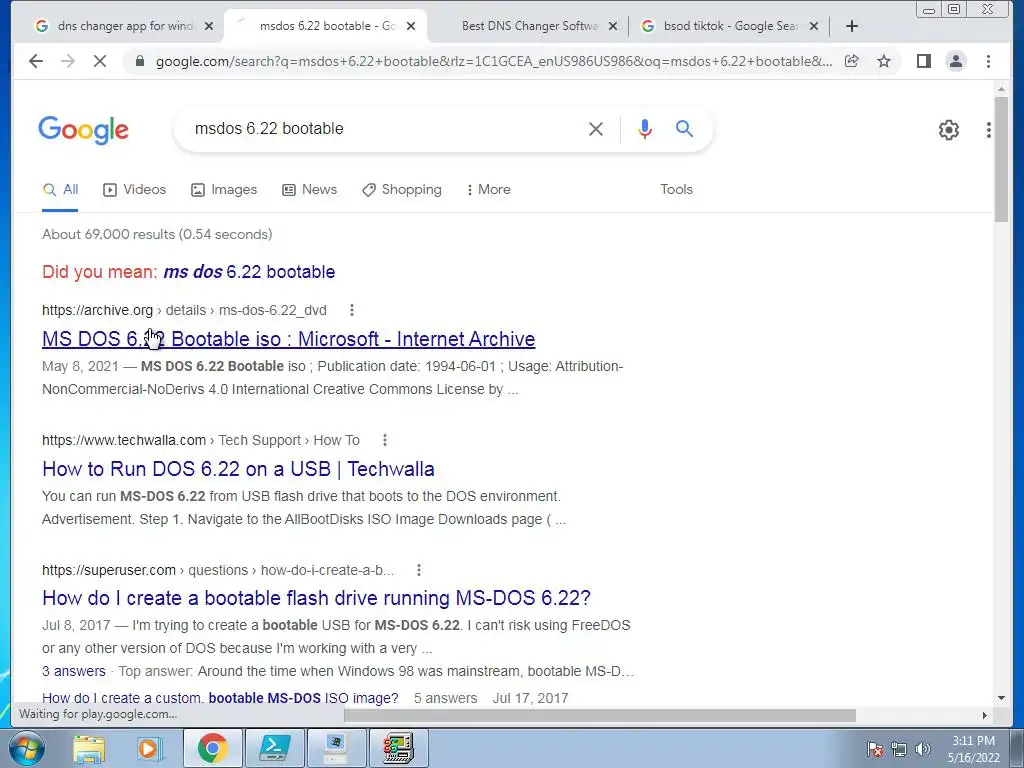Open Windows Explorer from the taskbar
This screenshot has width=1024, height=768.
[x=89, y=748]
